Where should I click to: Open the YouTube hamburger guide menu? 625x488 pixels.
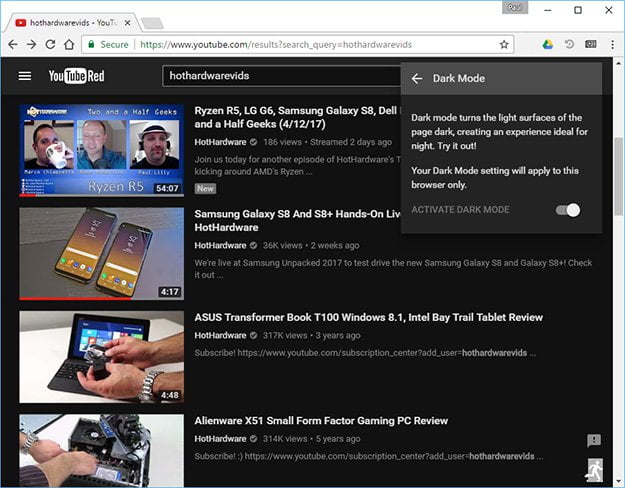pyautogui.click(x=25, y=76)
